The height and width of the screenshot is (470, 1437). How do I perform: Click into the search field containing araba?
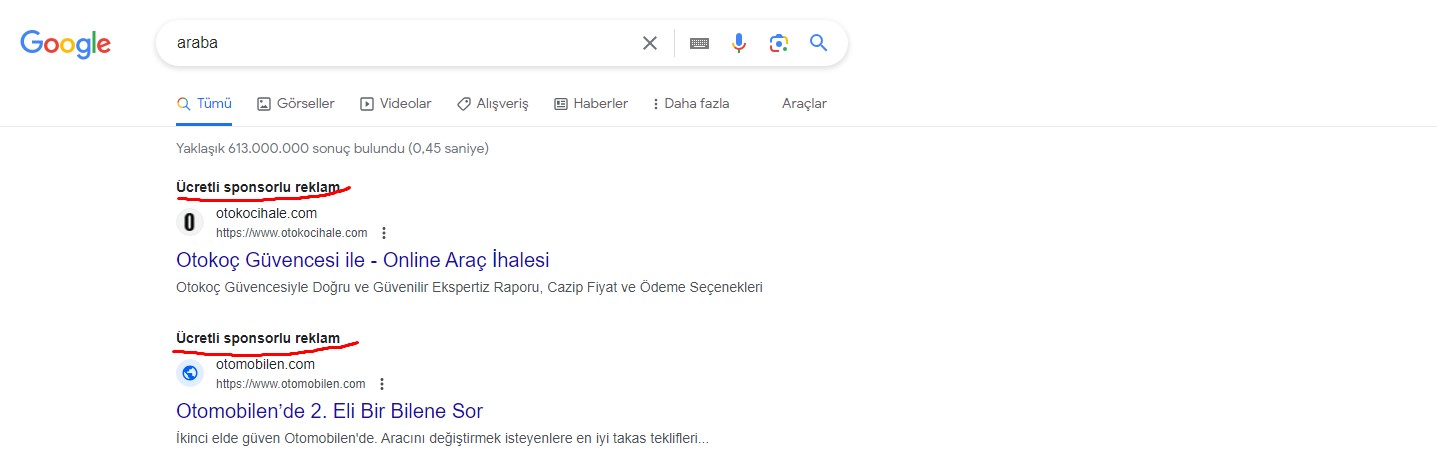(400, 43)
